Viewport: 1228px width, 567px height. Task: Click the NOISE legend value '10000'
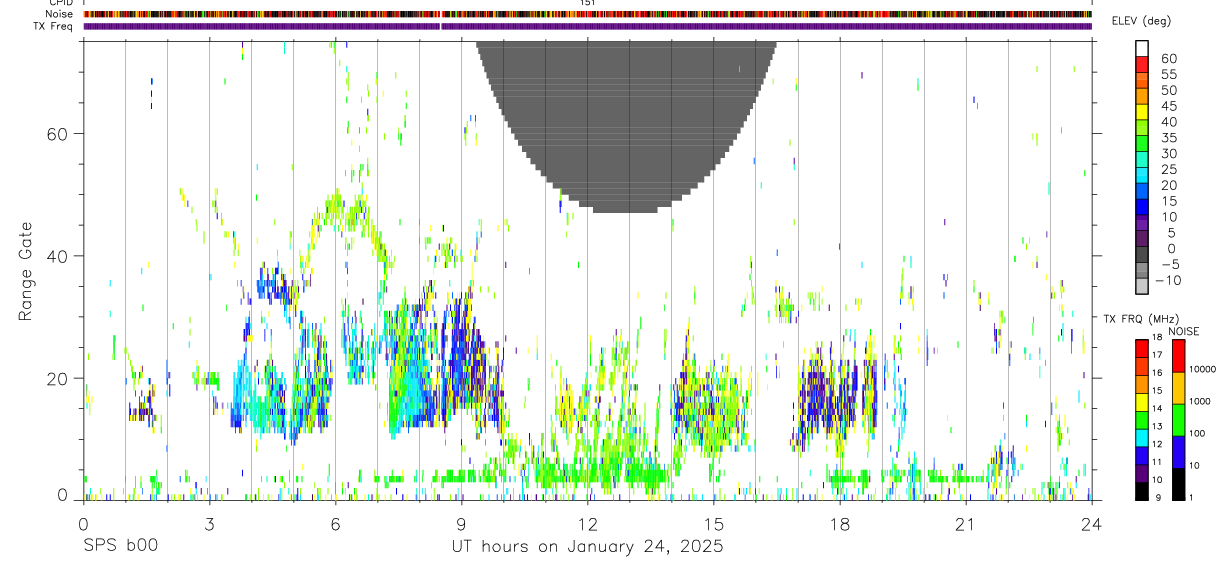(x=1203, y=369)
